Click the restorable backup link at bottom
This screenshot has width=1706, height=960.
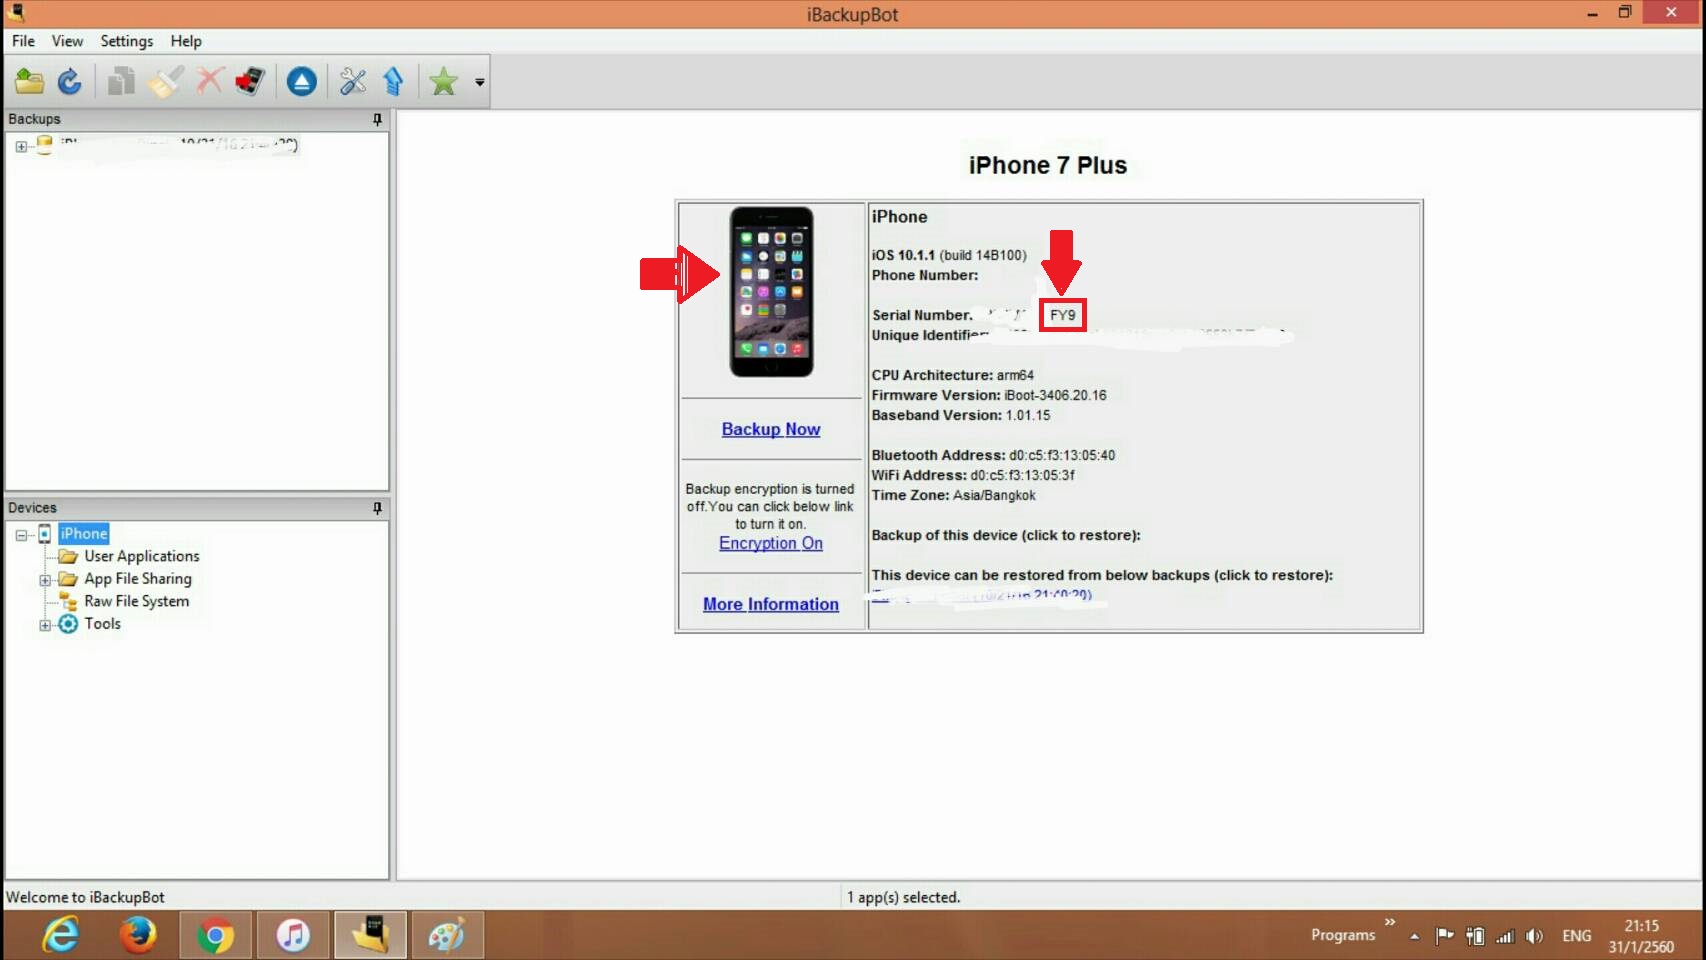982,595
